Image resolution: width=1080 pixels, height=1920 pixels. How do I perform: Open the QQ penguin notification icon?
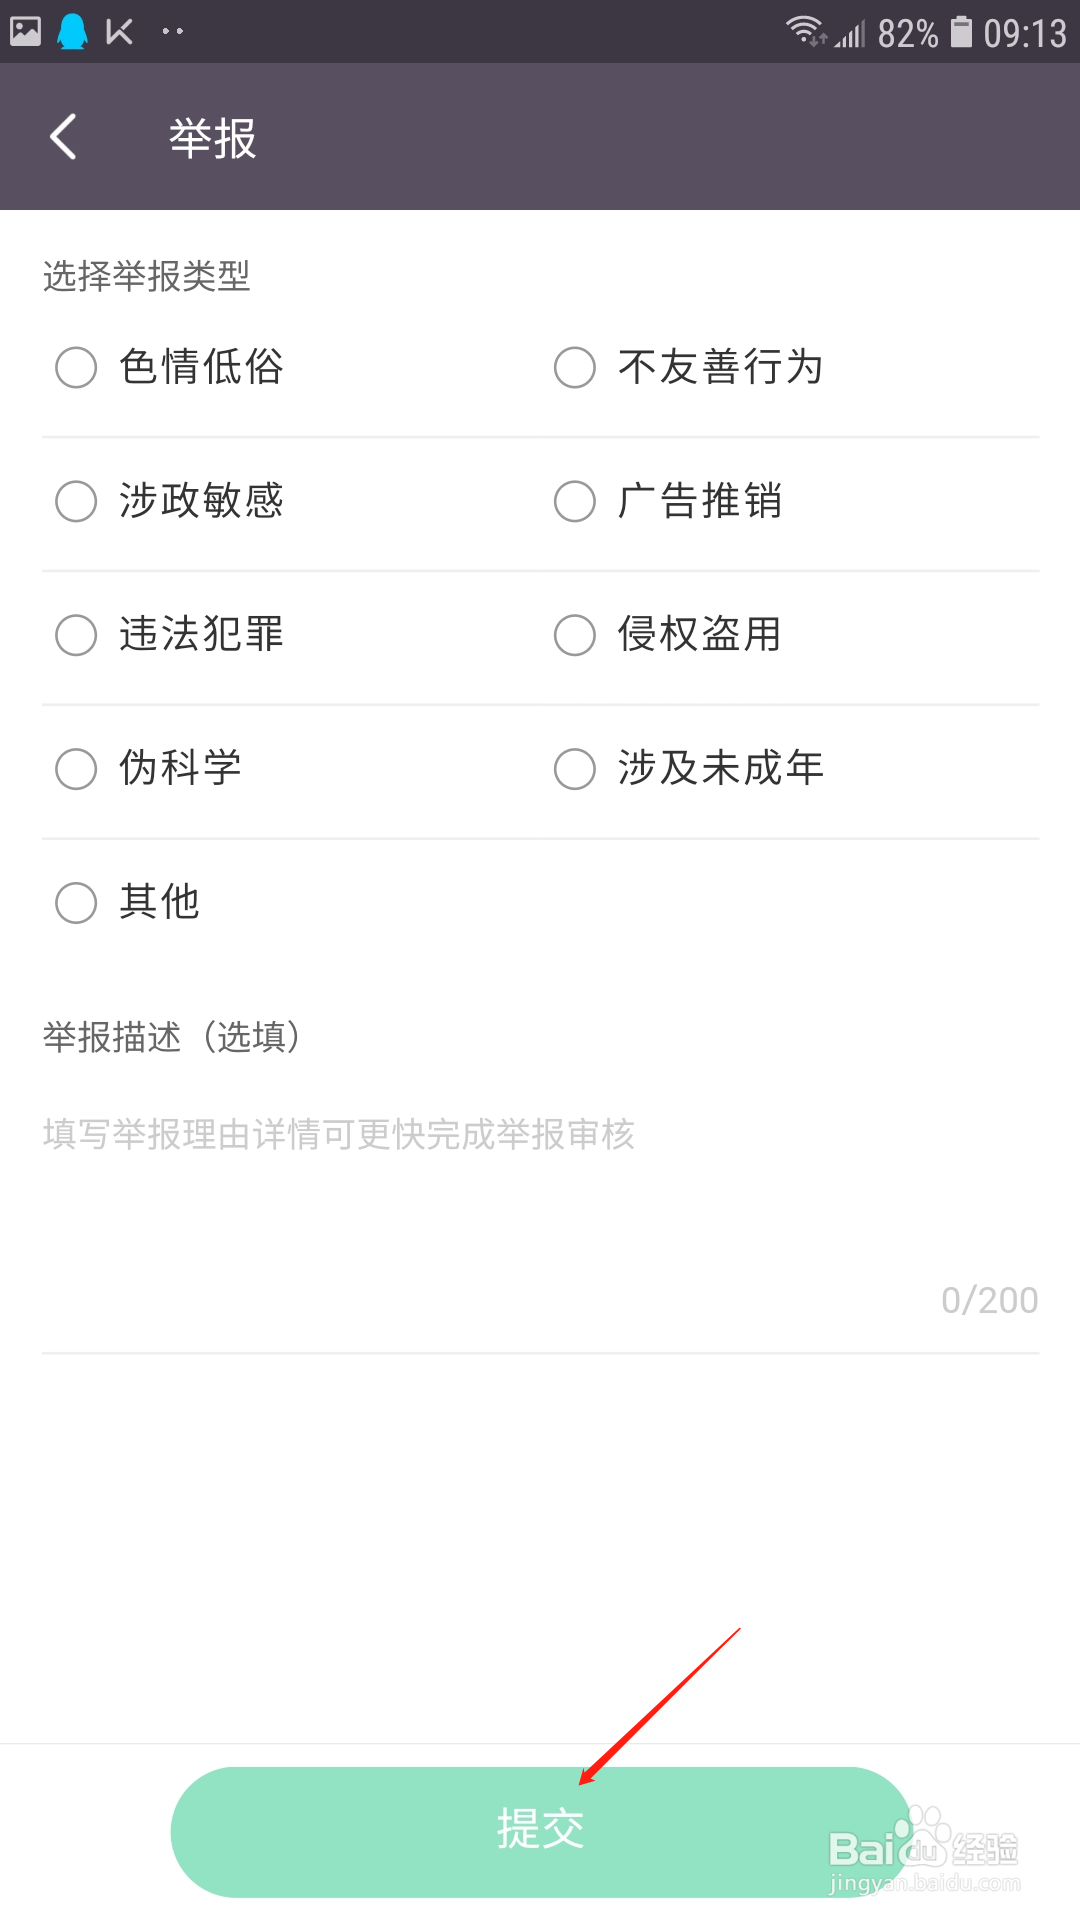pyautogui.click(x=72, y=32)
